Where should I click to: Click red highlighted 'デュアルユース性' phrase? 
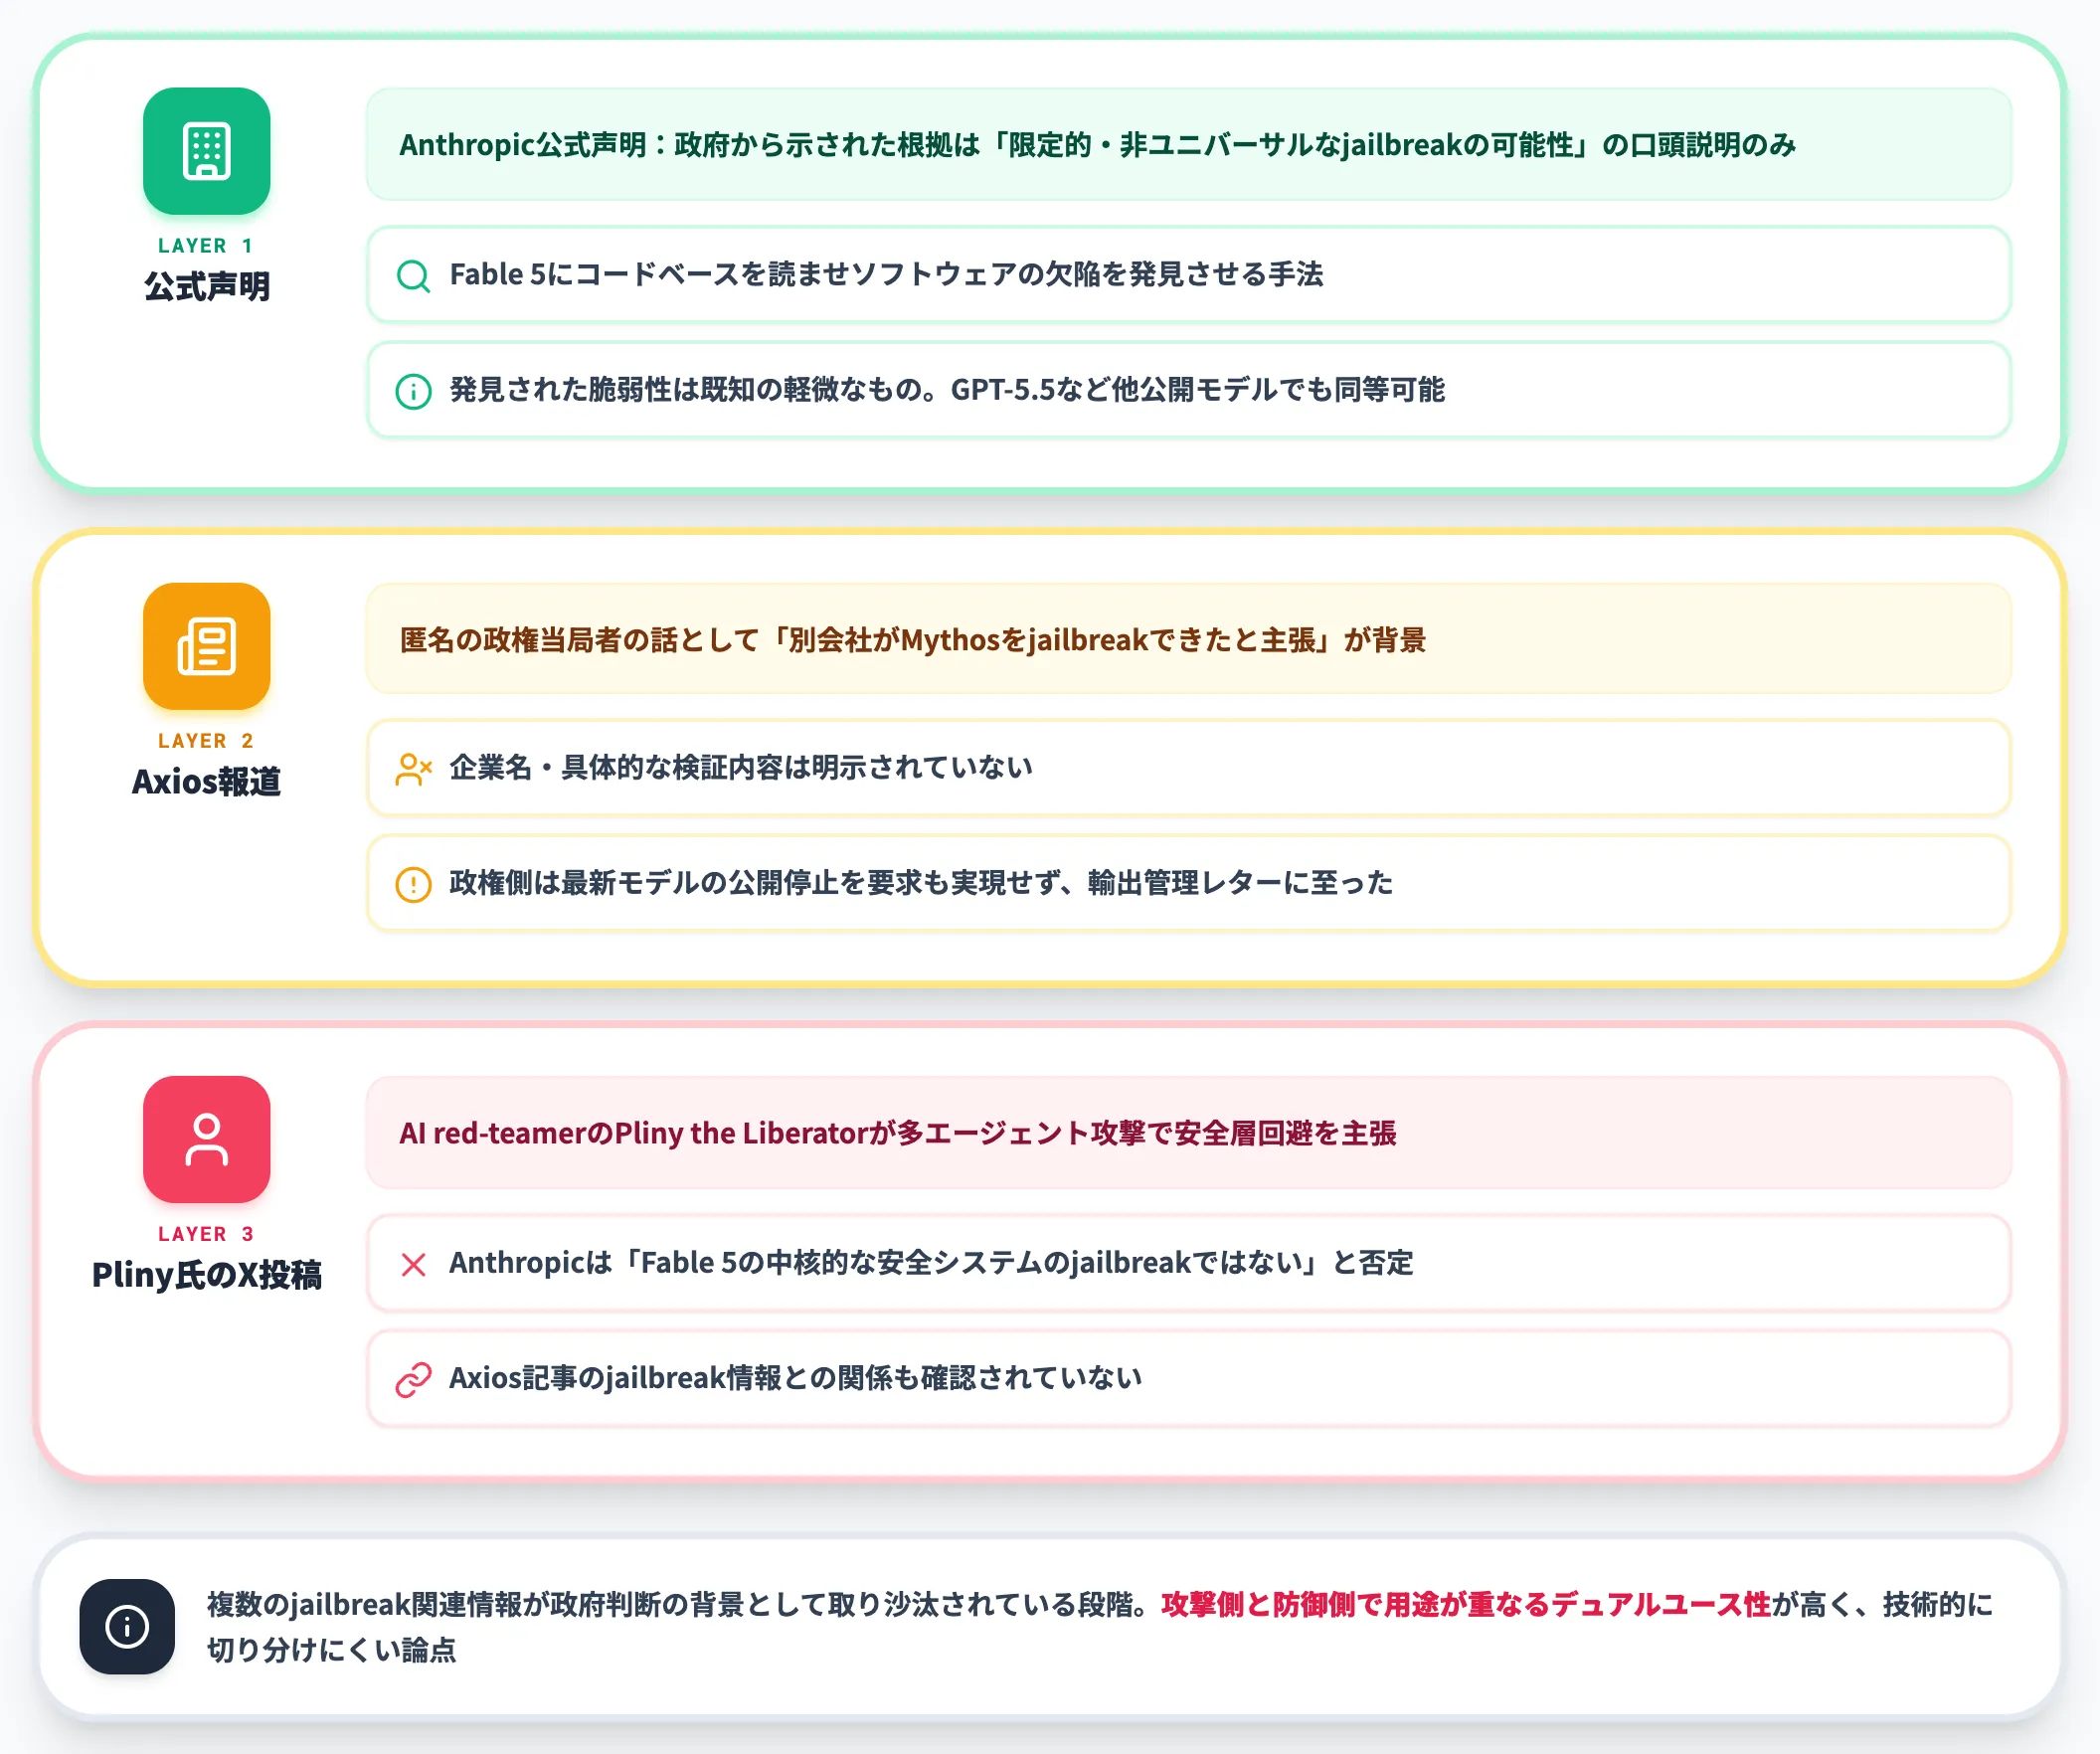coord(1661,1604)
